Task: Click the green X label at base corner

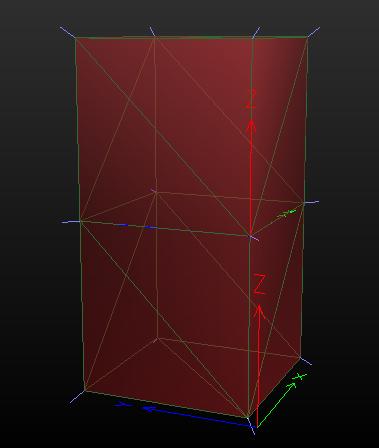Action: click(300, 377)
